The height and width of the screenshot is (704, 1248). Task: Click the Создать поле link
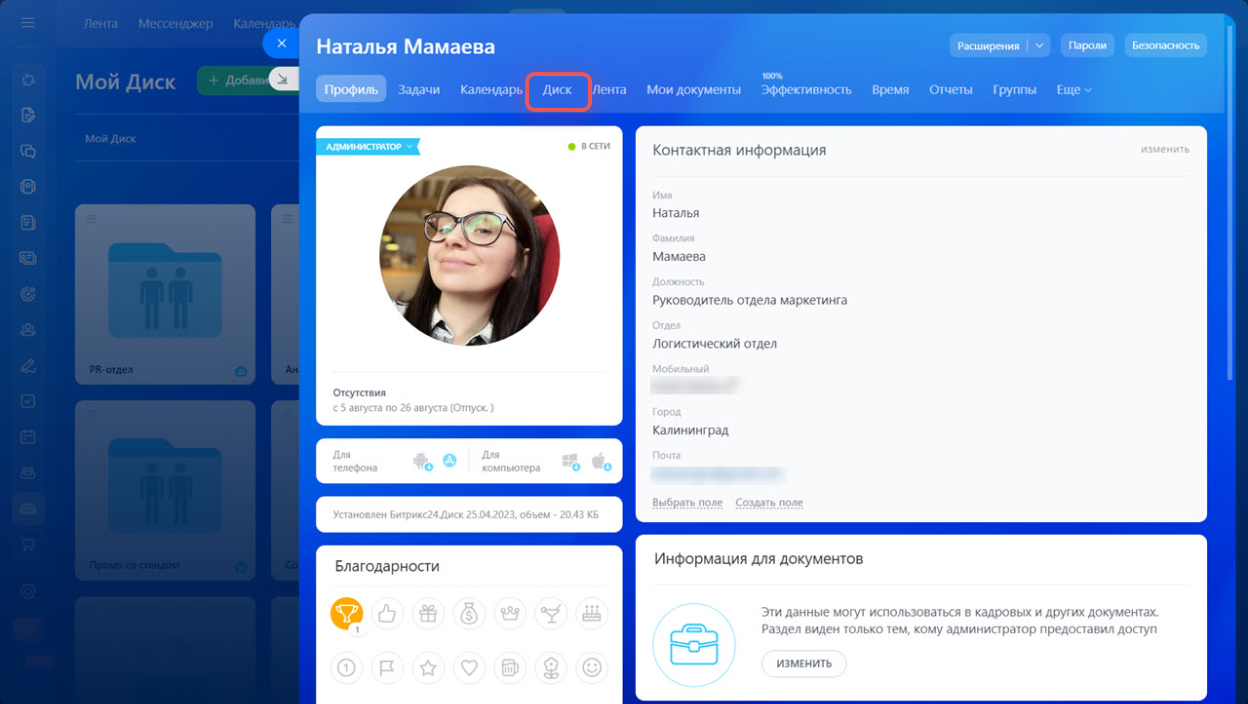tap(769, 503)
